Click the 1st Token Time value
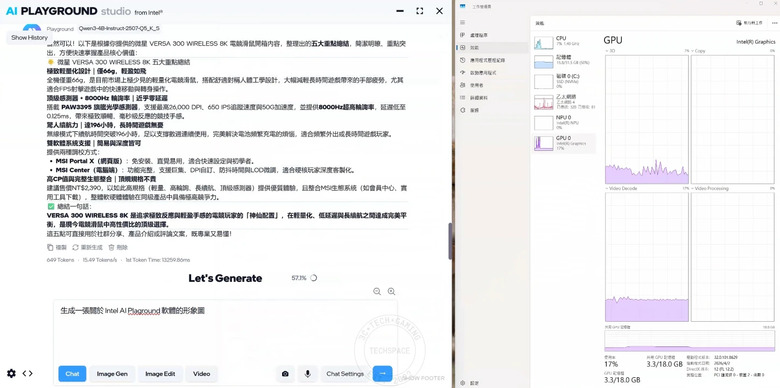The image size is (780, 388). point(158,260)
